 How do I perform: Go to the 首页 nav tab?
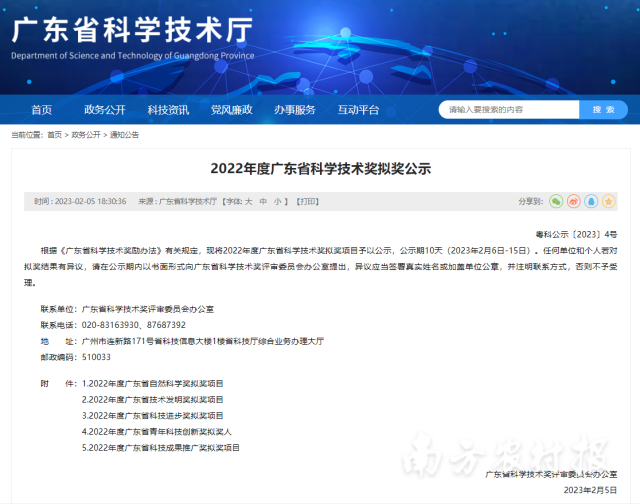point(42,109)
